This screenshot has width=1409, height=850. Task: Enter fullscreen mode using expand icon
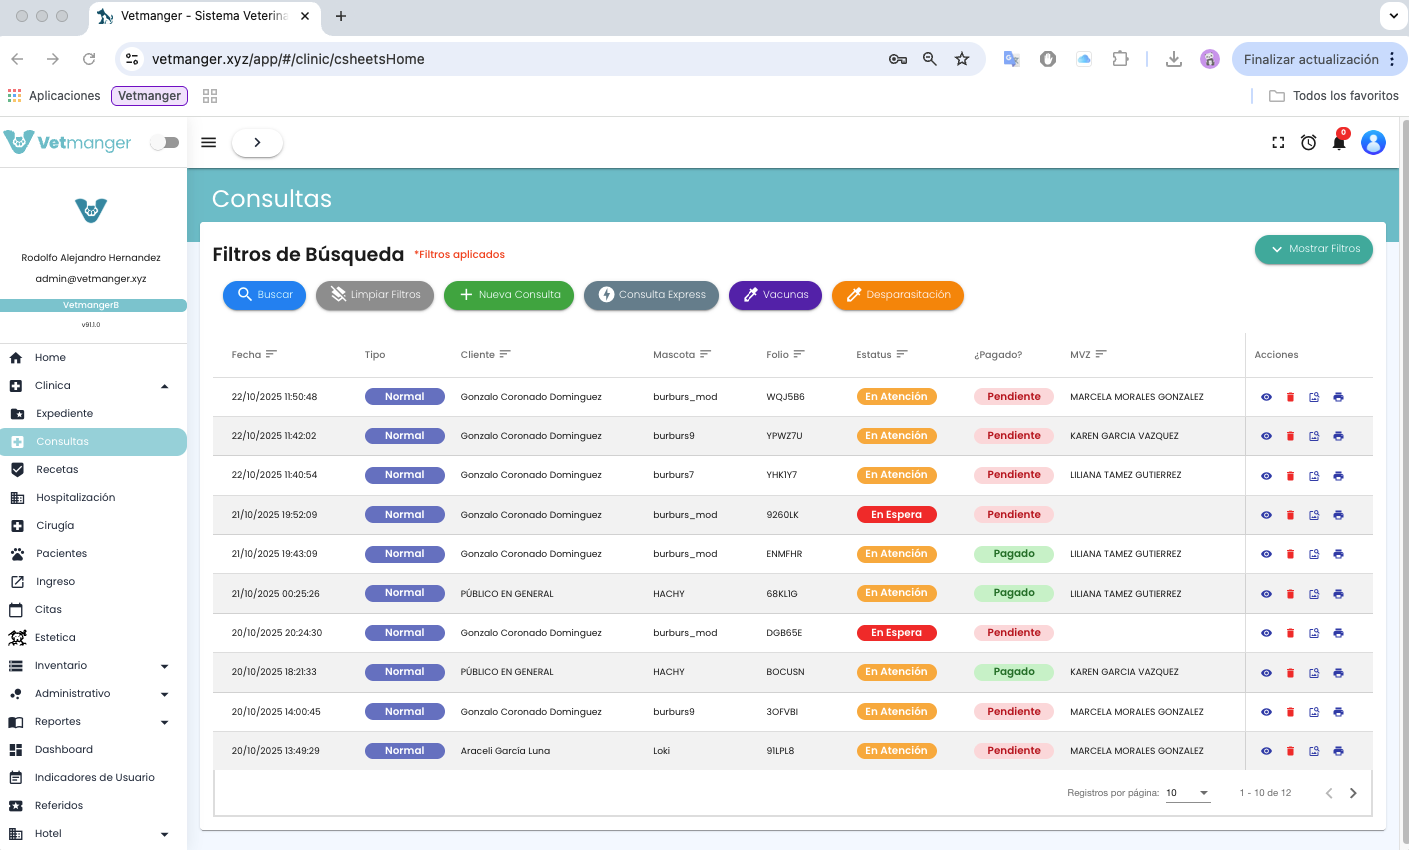1278,143
